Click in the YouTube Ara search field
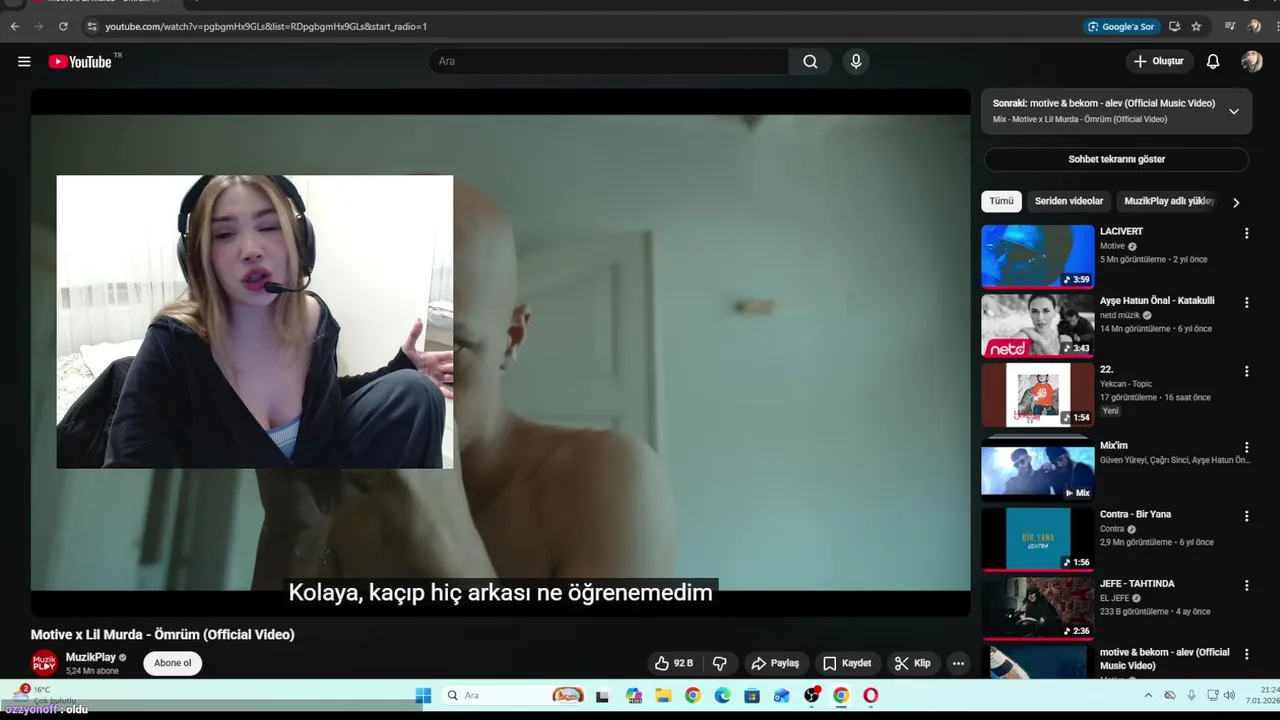 (609, 62)
